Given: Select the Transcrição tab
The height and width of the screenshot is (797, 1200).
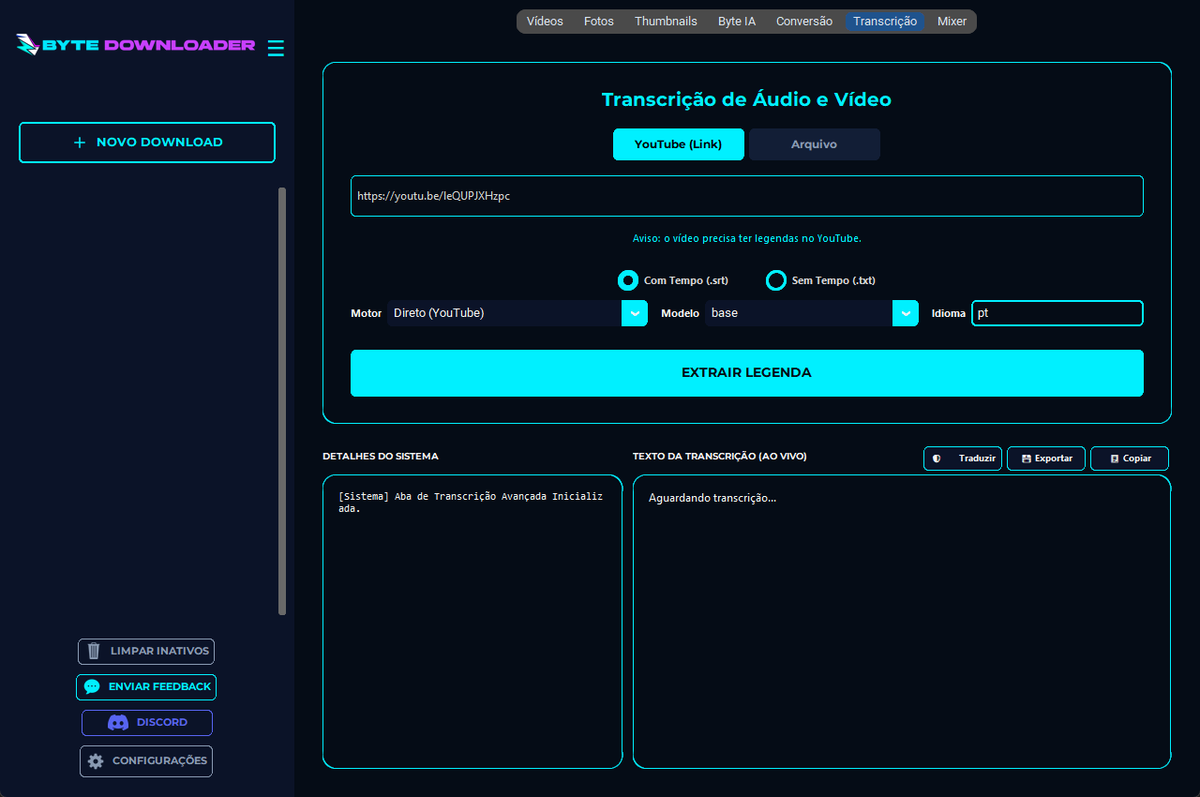Looking at the screenshot, I should [885, 21].
